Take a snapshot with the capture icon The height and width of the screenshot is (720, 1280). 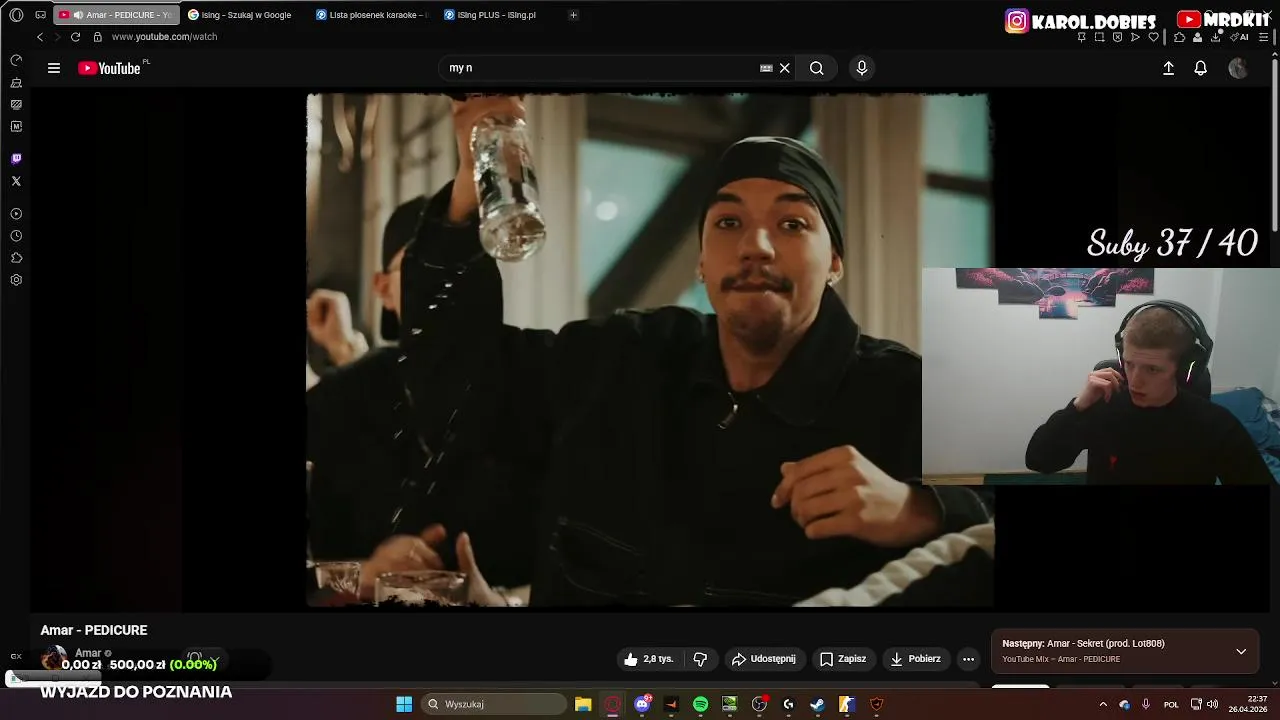[x=1099, y=37]
